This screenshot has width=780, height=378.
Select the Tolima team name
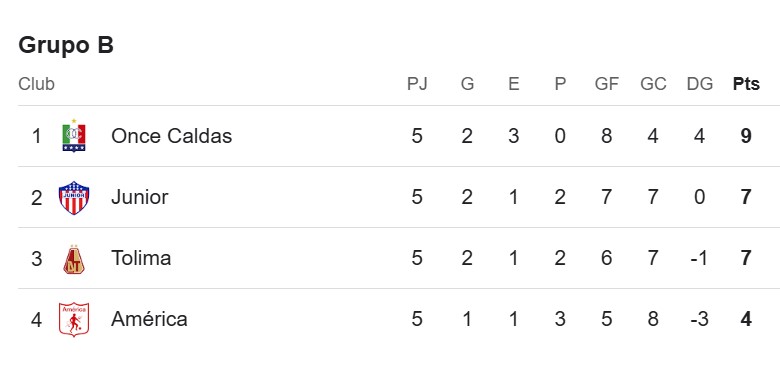[x=141, y=258]
